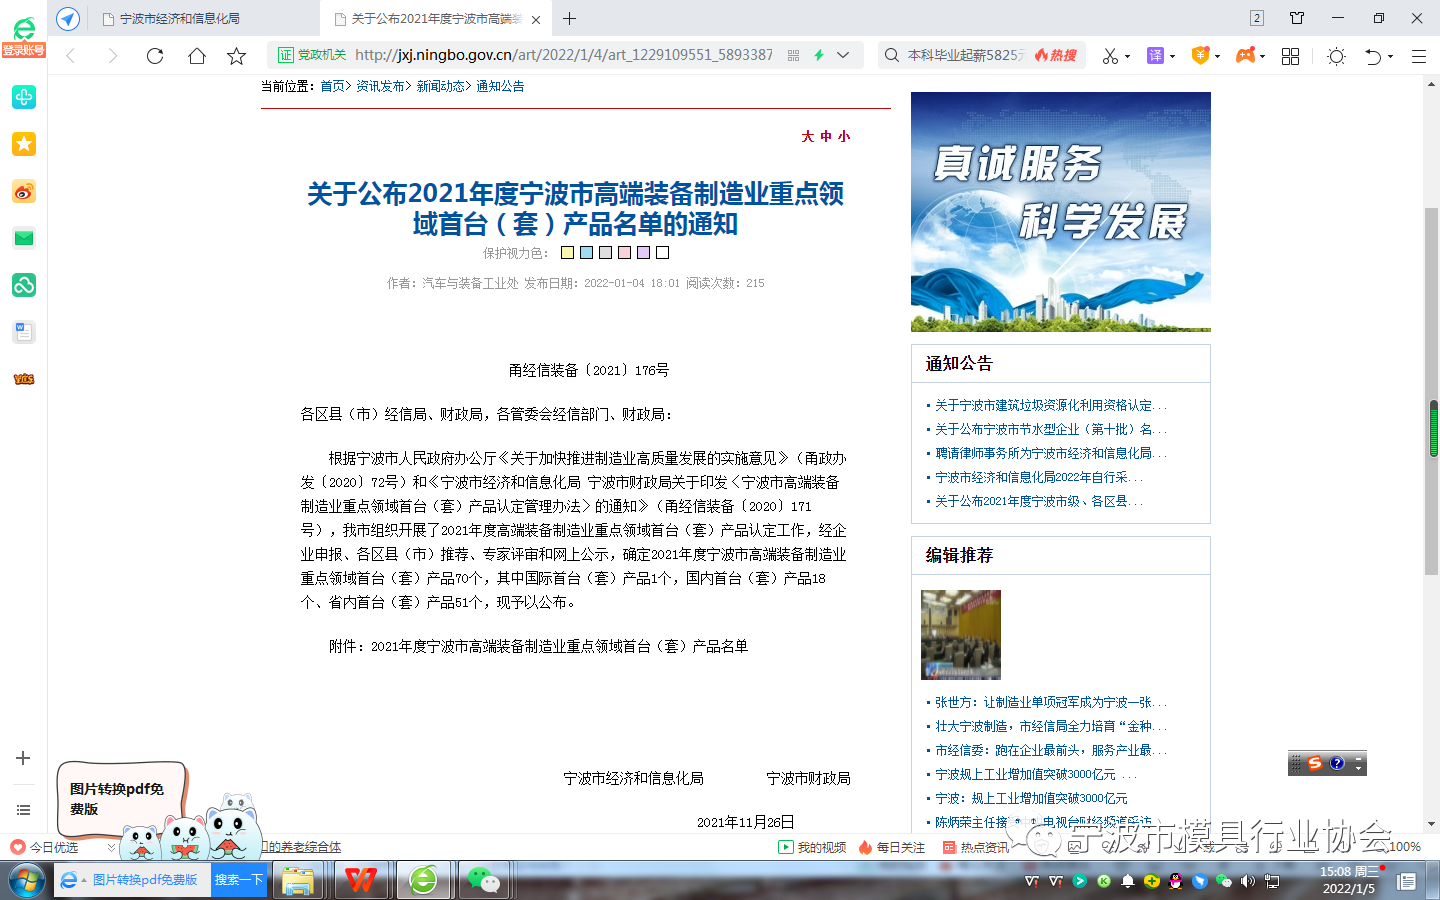Click the conference photo thumbnail under 编辑推荐
Viewport: 1440px width, 900px height.
tap(960, 635)
